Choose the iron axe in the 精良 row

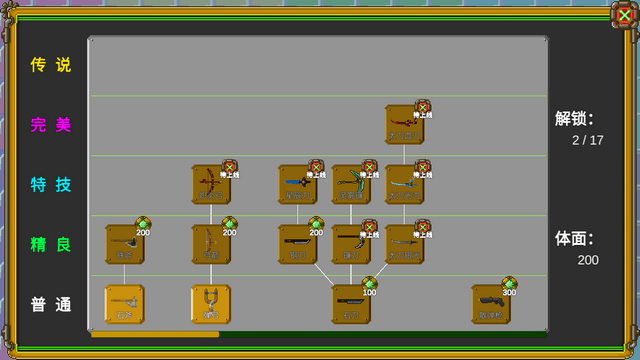point(124,244)
